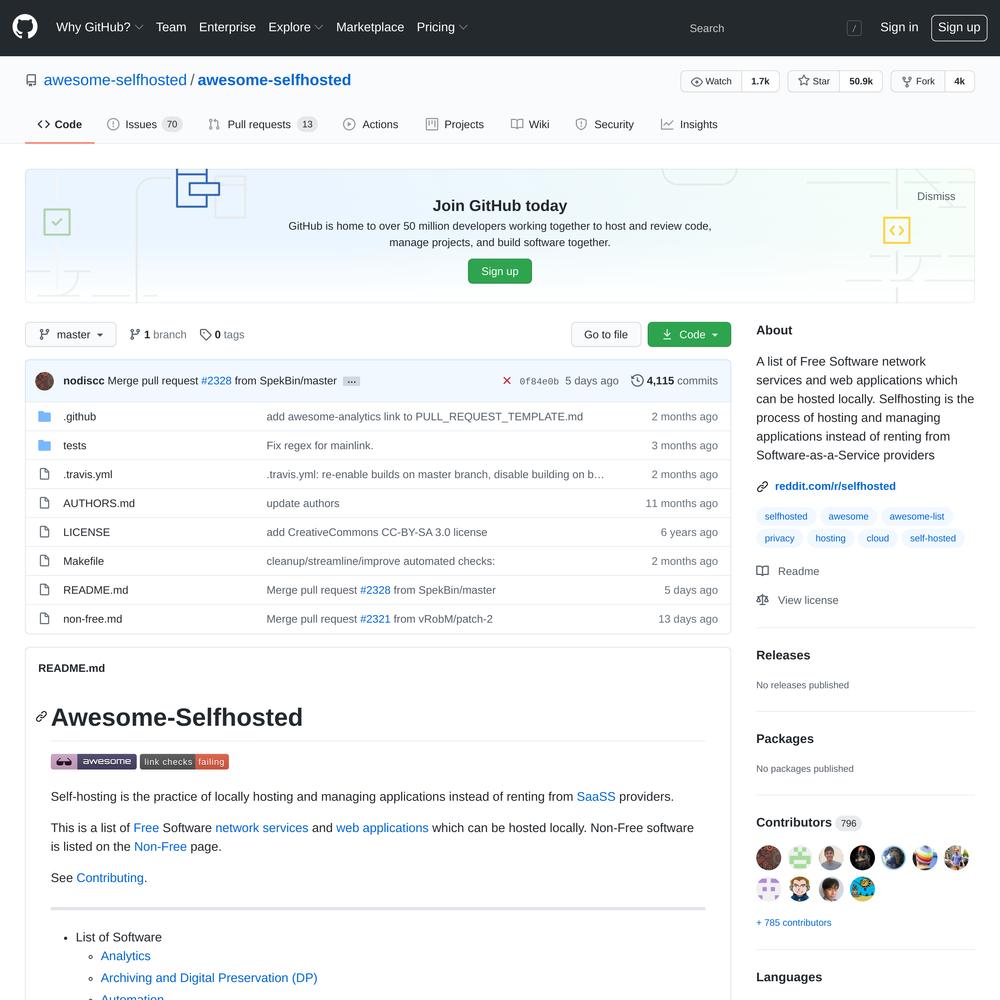The width and height of the screenshot is (1000, 1000).
Task: Click the red failed build status X
Action: pos(507,381)
